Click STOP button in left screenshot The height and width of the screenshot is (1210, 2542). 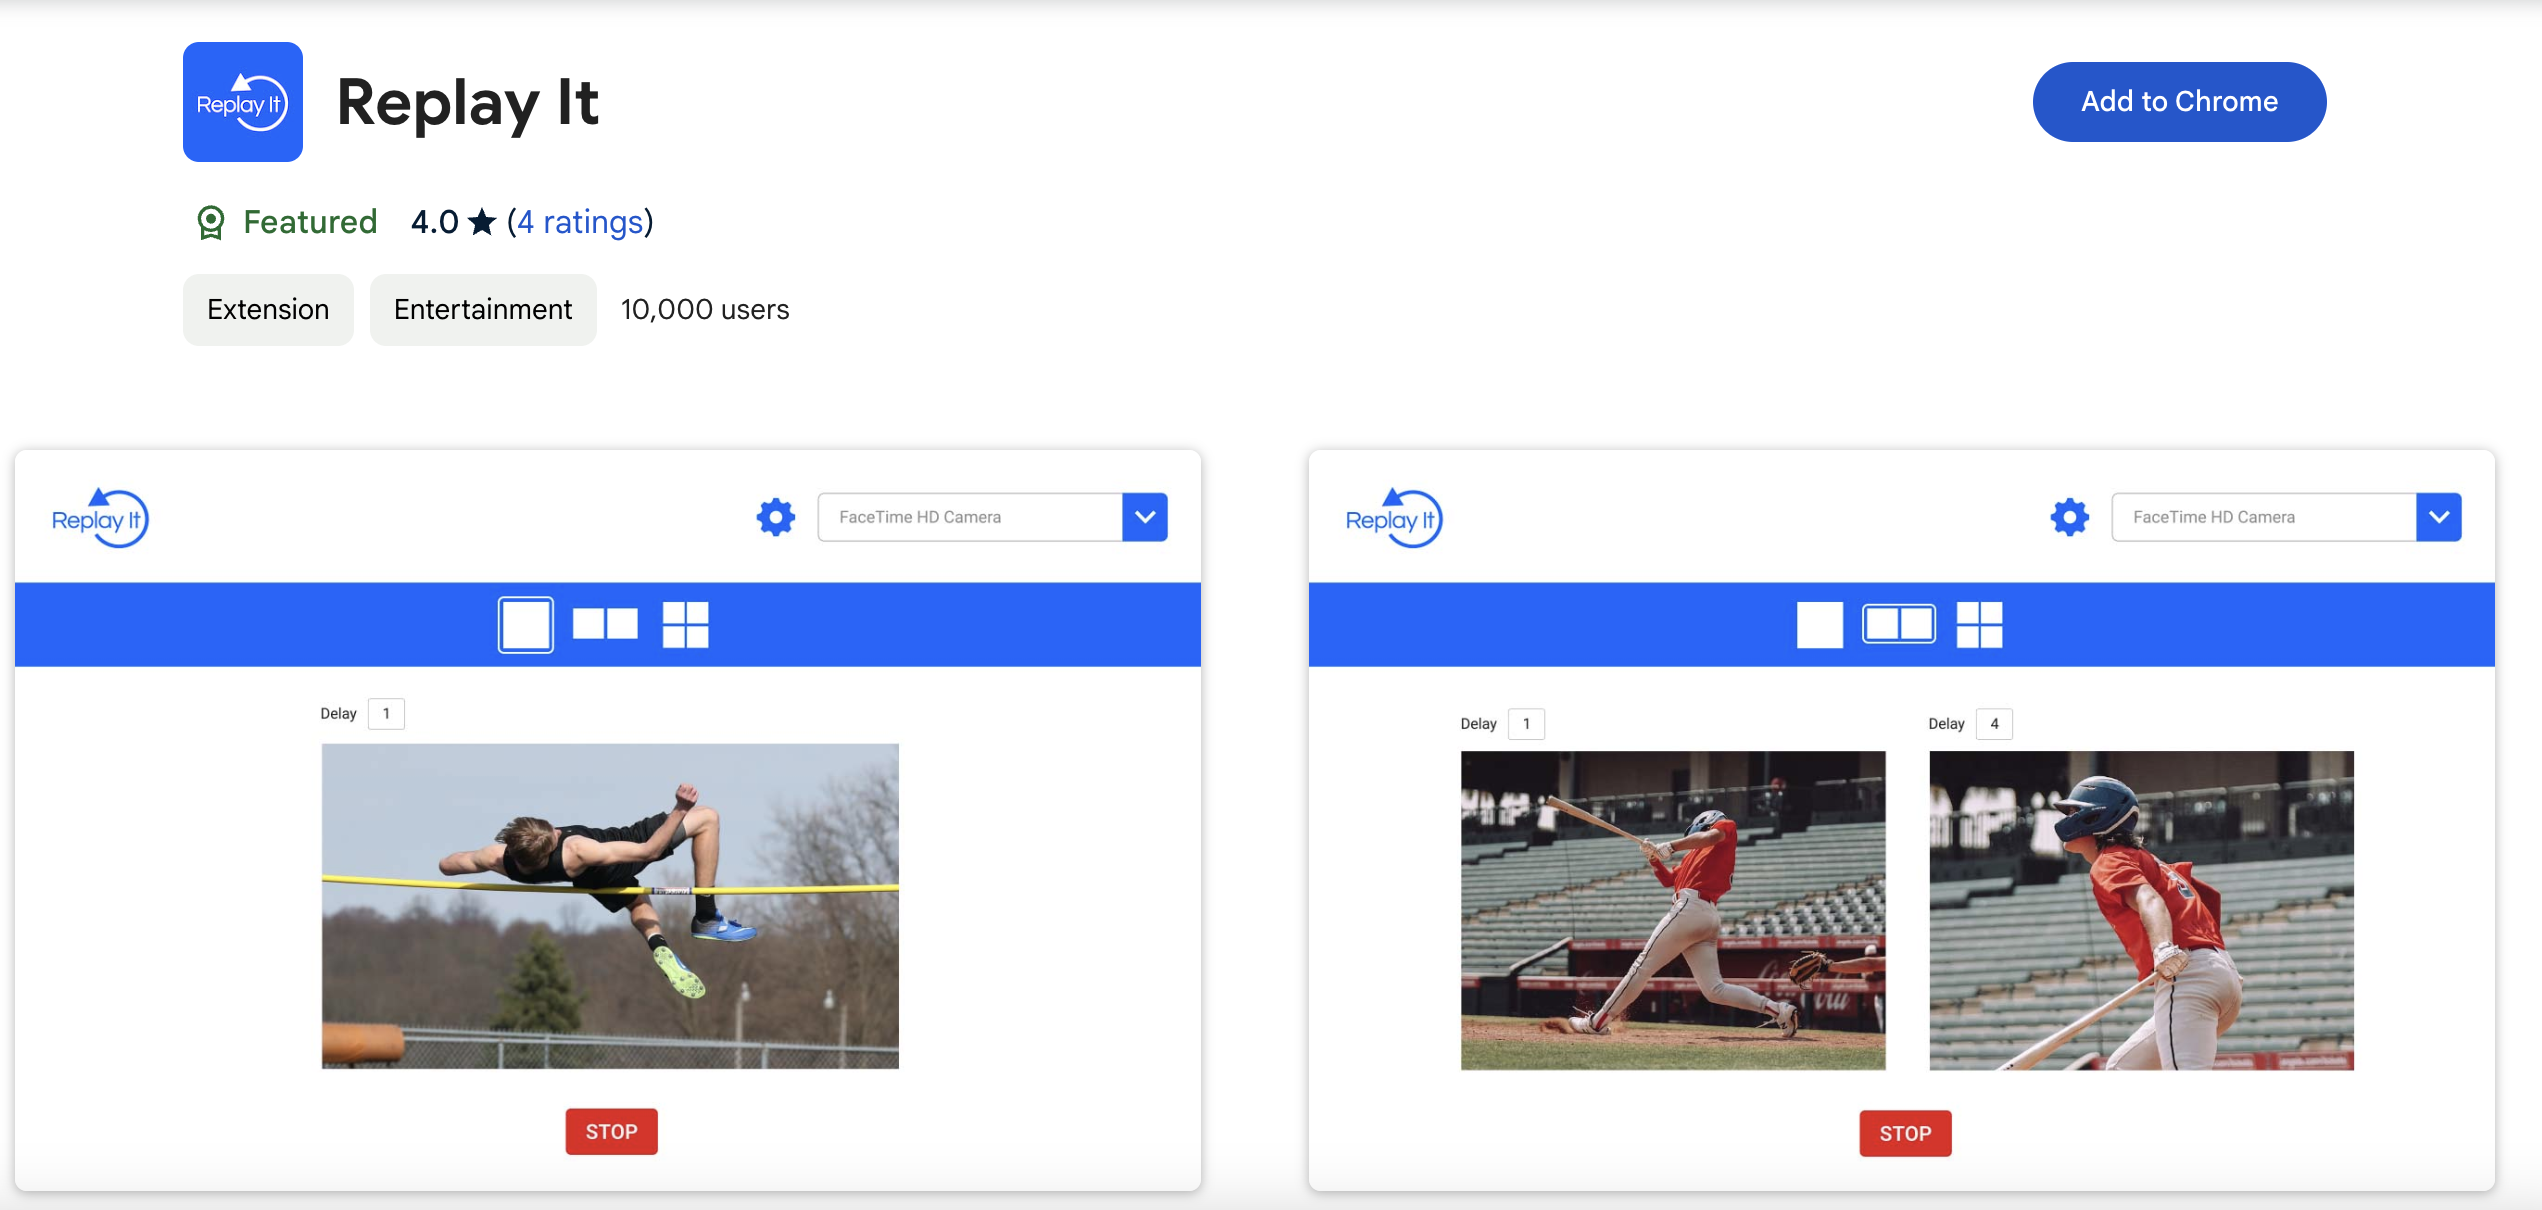pos(612,1132)
